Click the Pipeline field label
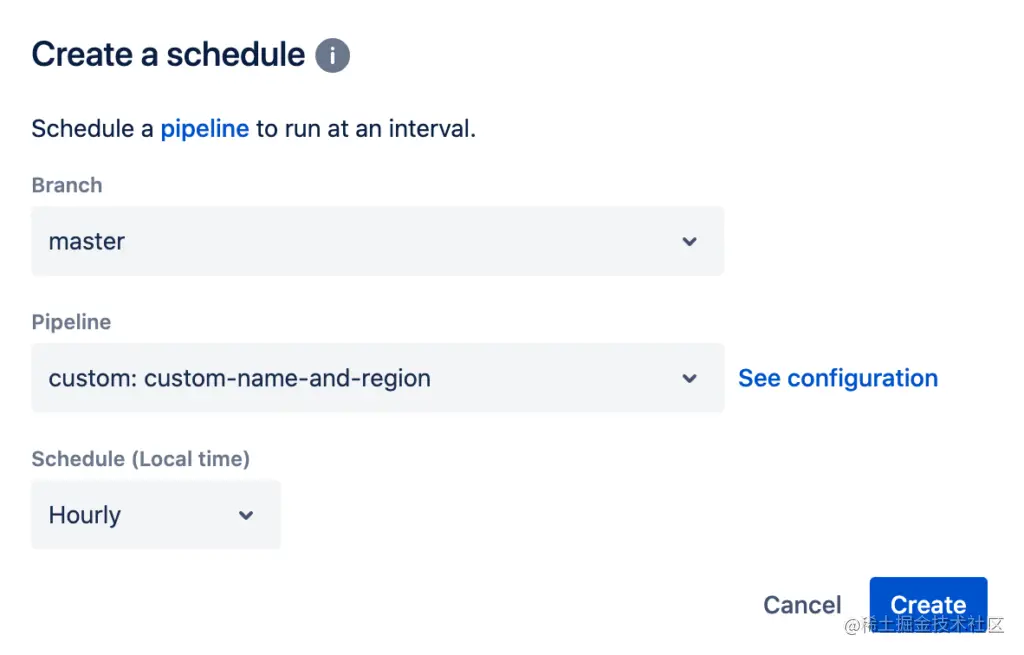Screen dimensions: 1024x655 click(71, 322)
